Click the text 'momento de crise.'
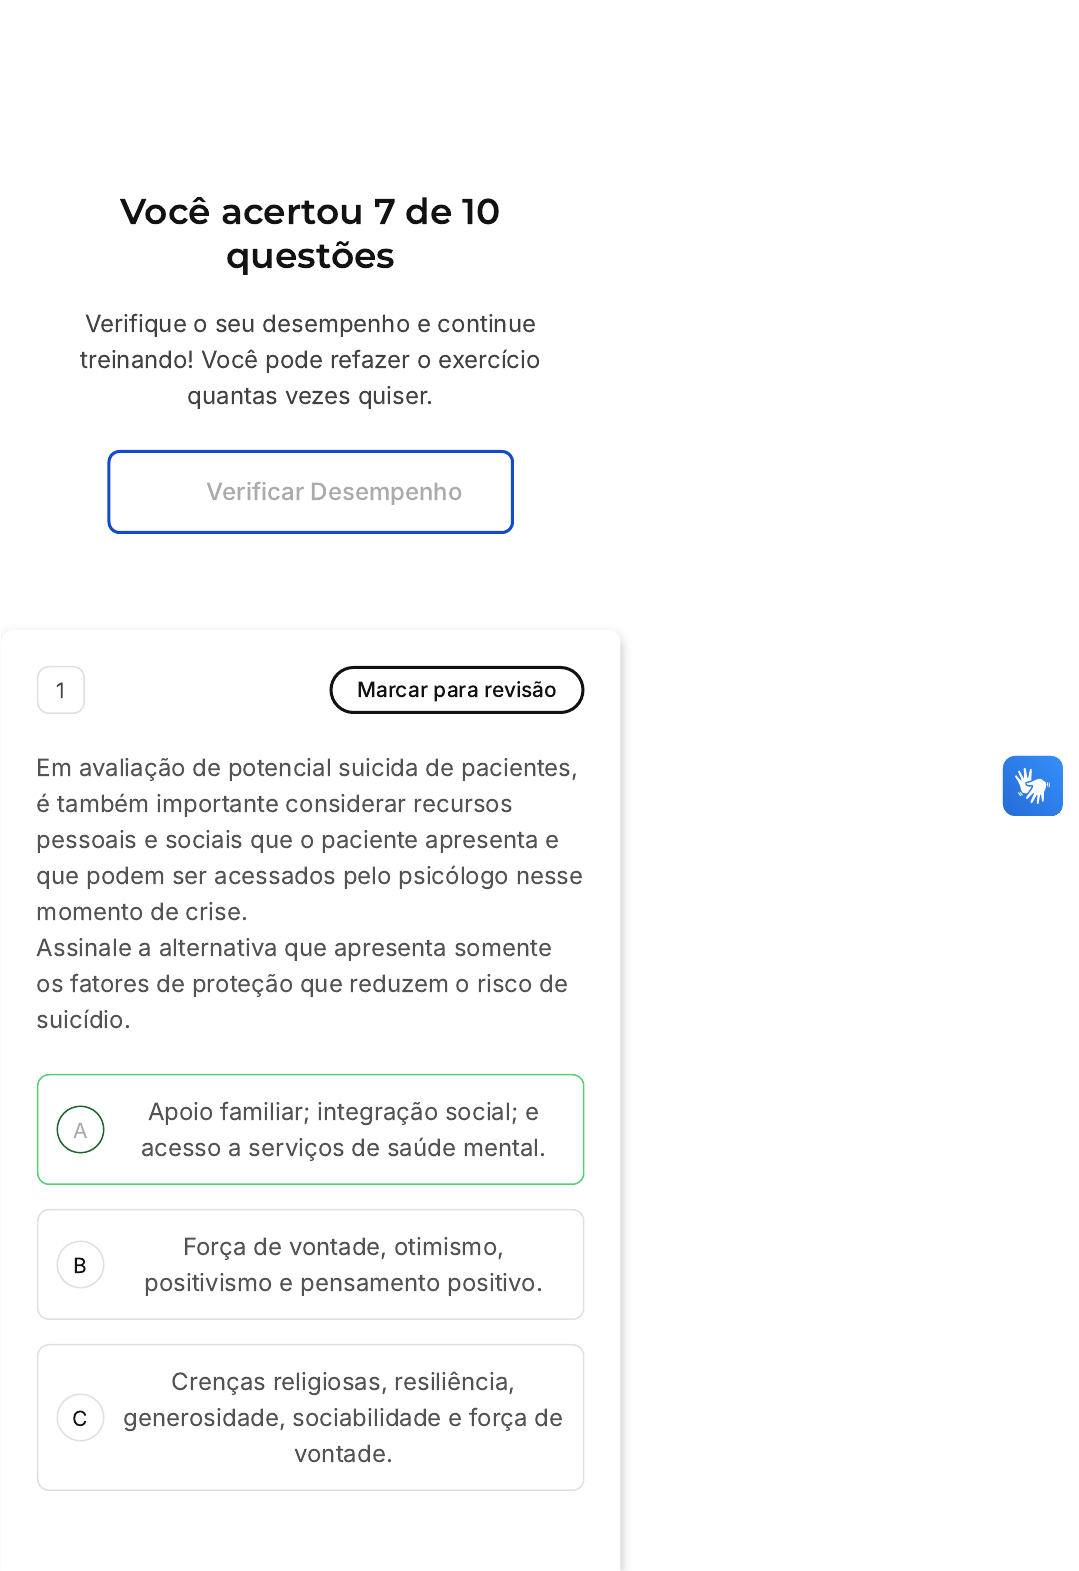 point(142,912)
